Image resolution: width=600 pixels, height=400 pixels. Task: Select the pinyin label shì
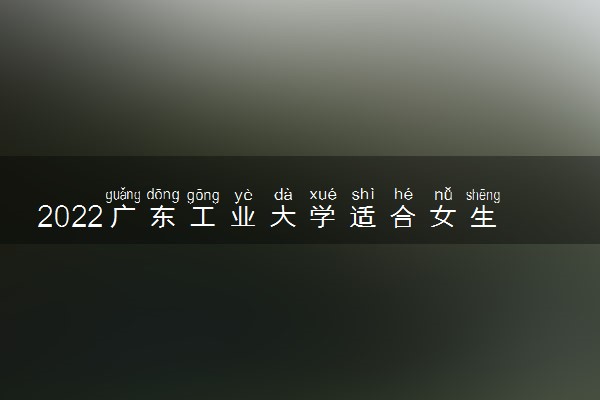363,194
